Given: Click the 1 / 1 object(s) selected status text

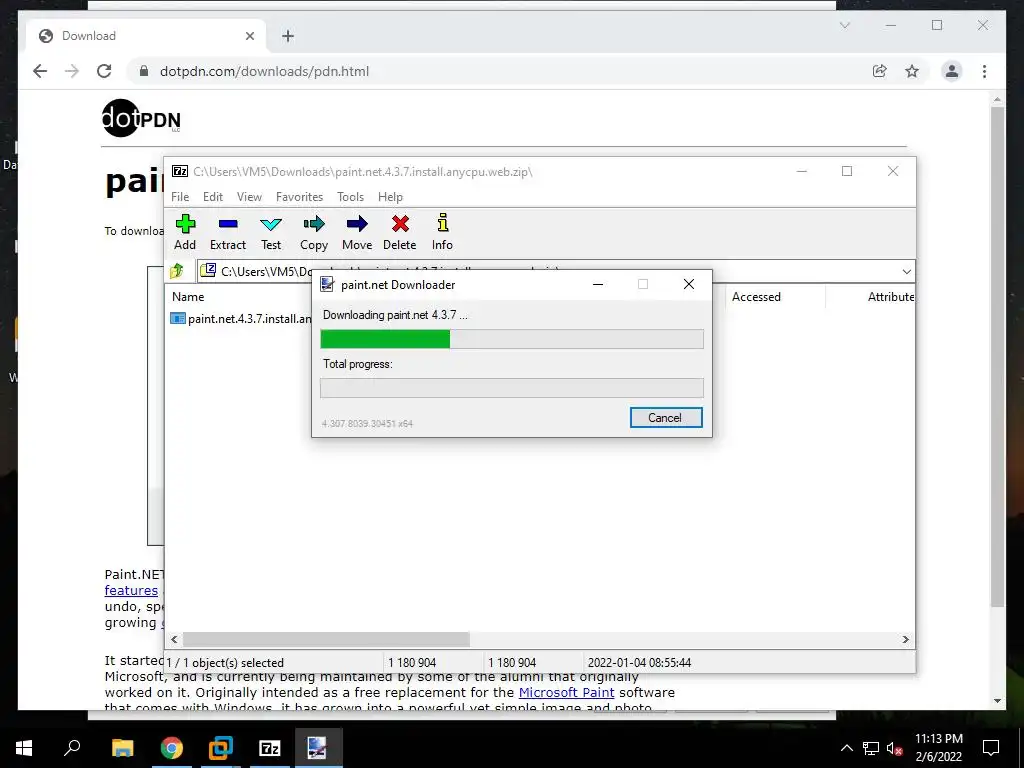Looking at the screenshot, I should [225, 663].
